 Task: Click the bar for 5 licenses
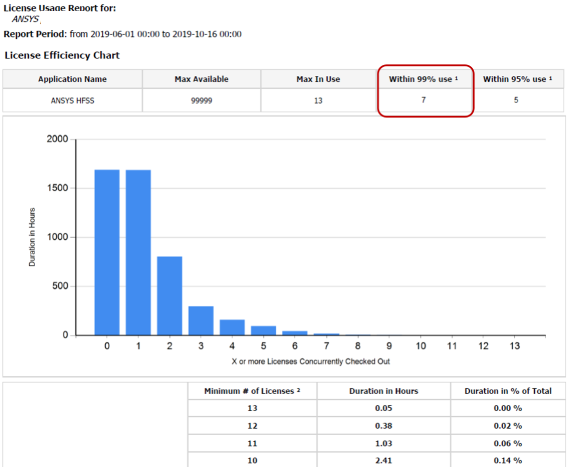coord(264,330)
